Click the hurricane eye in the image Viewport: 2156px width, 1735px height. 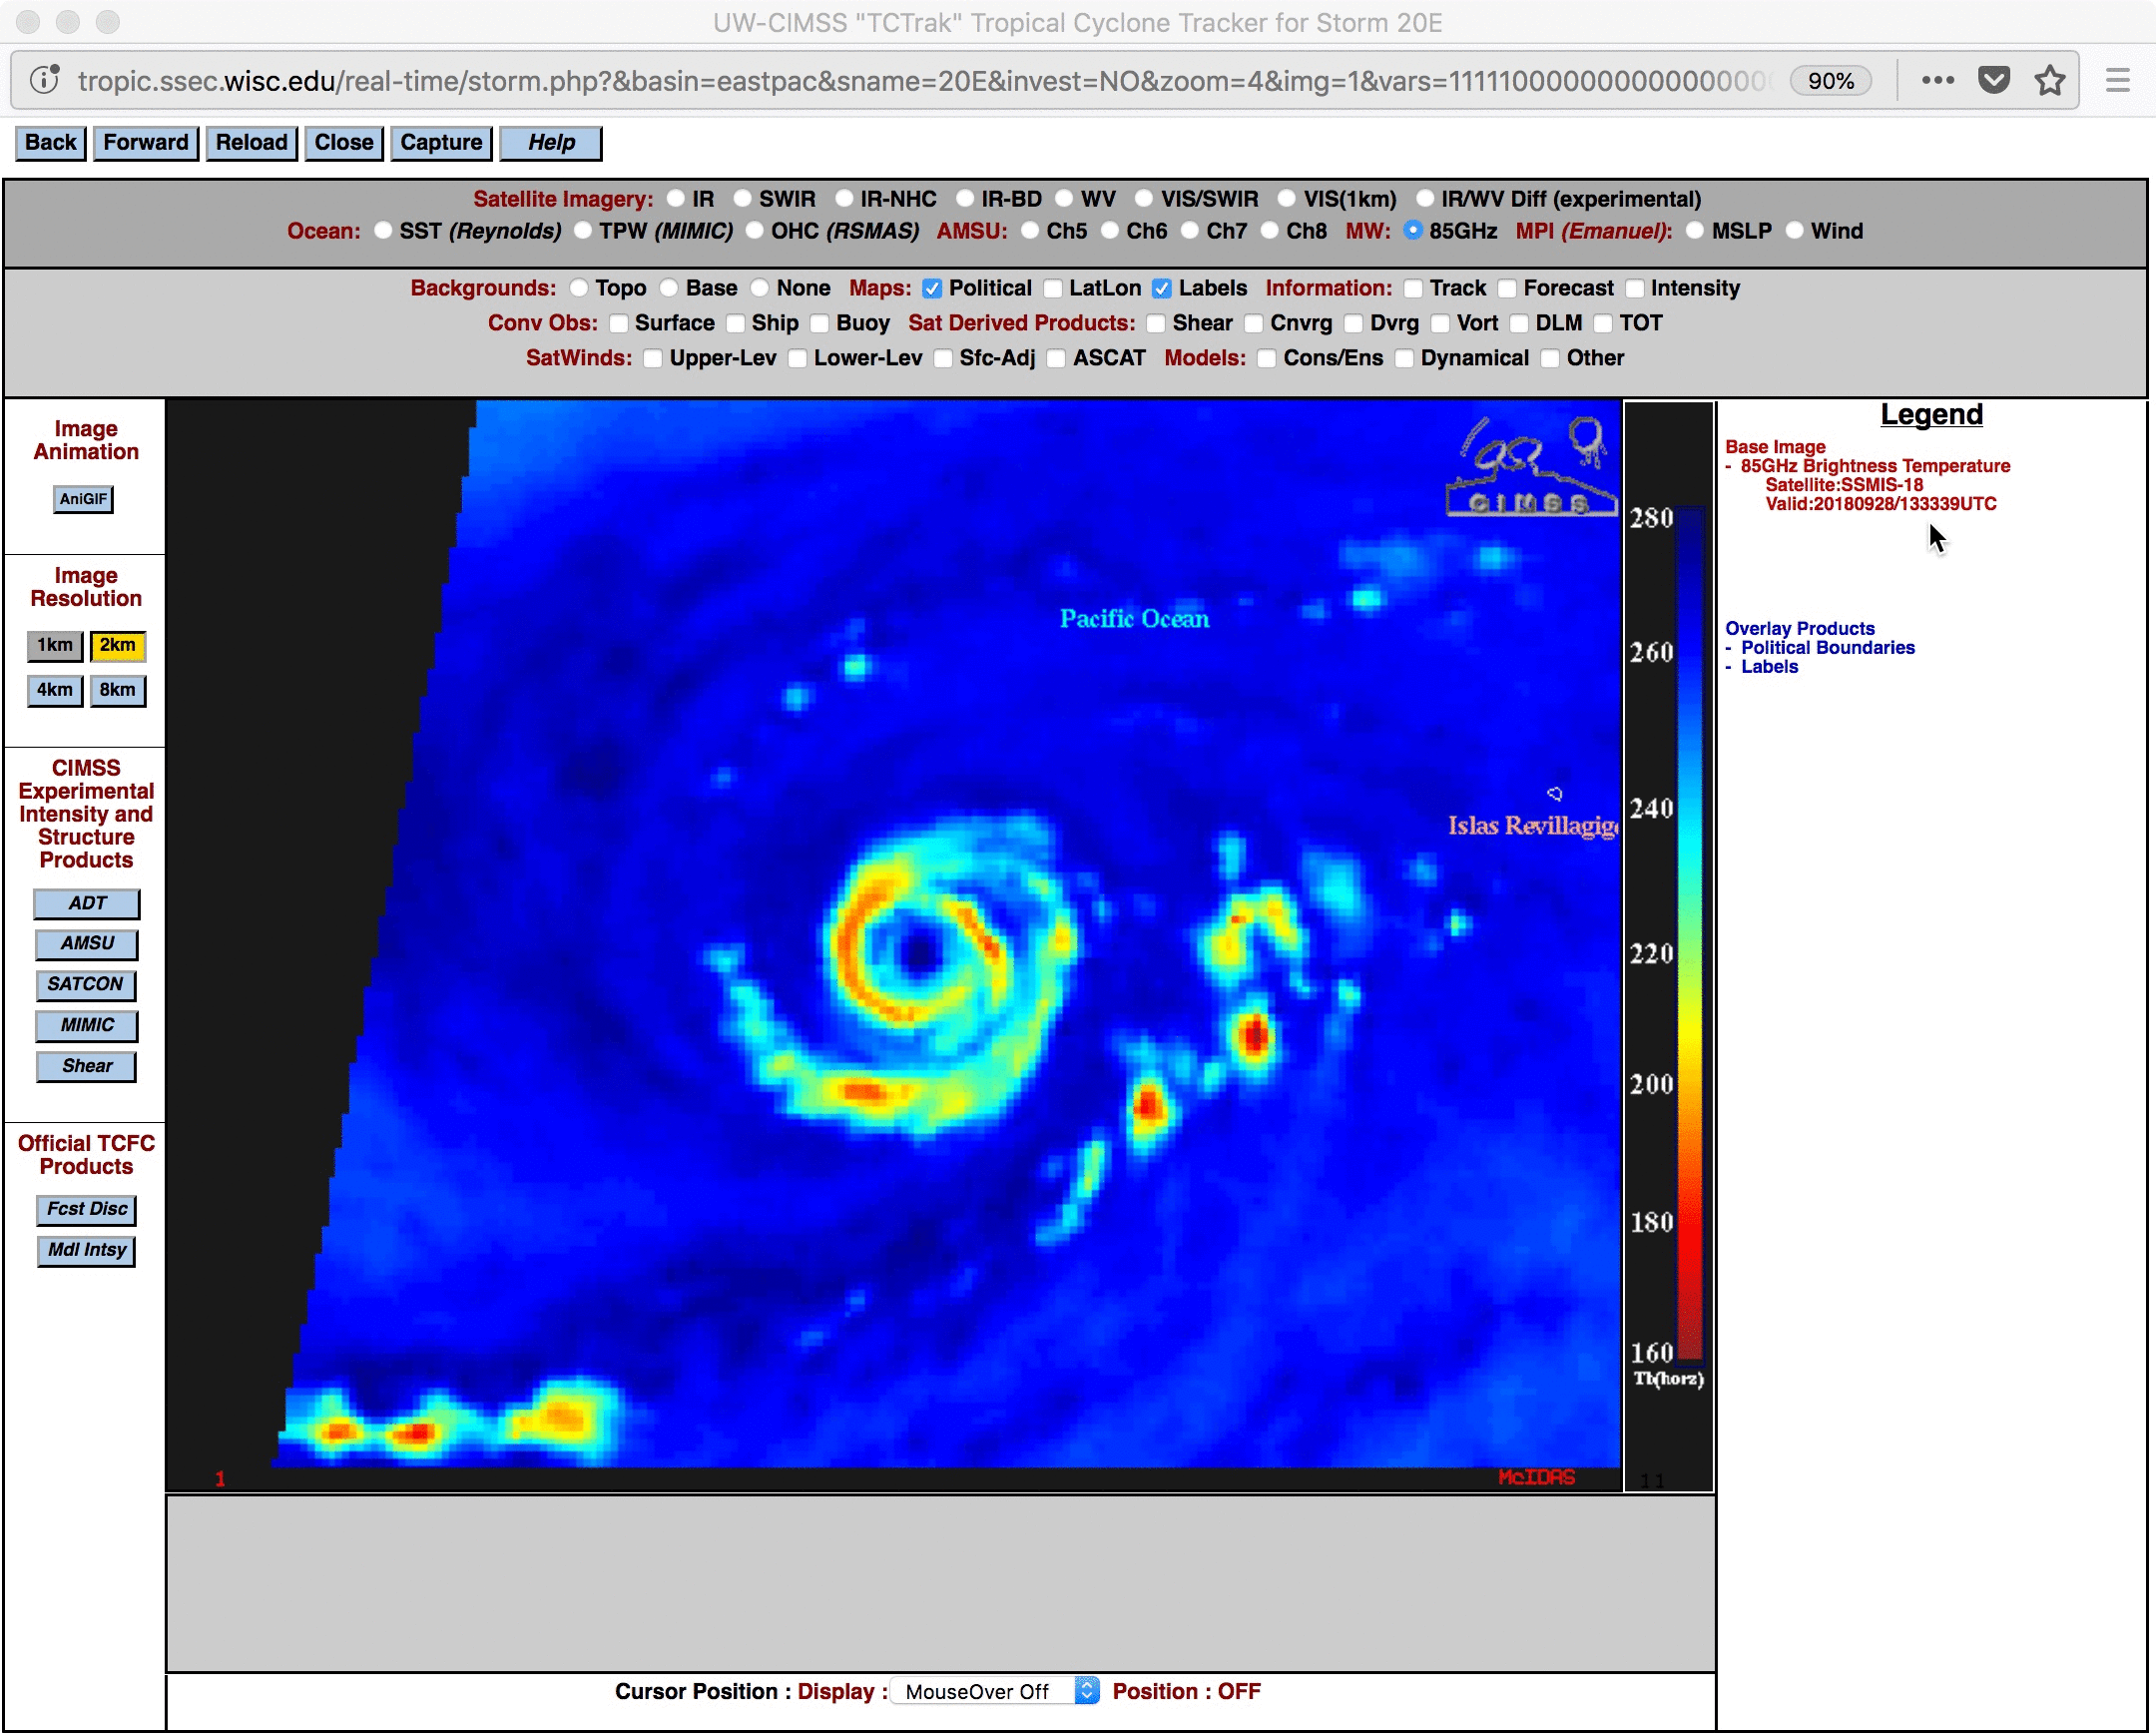click(920, 950)
